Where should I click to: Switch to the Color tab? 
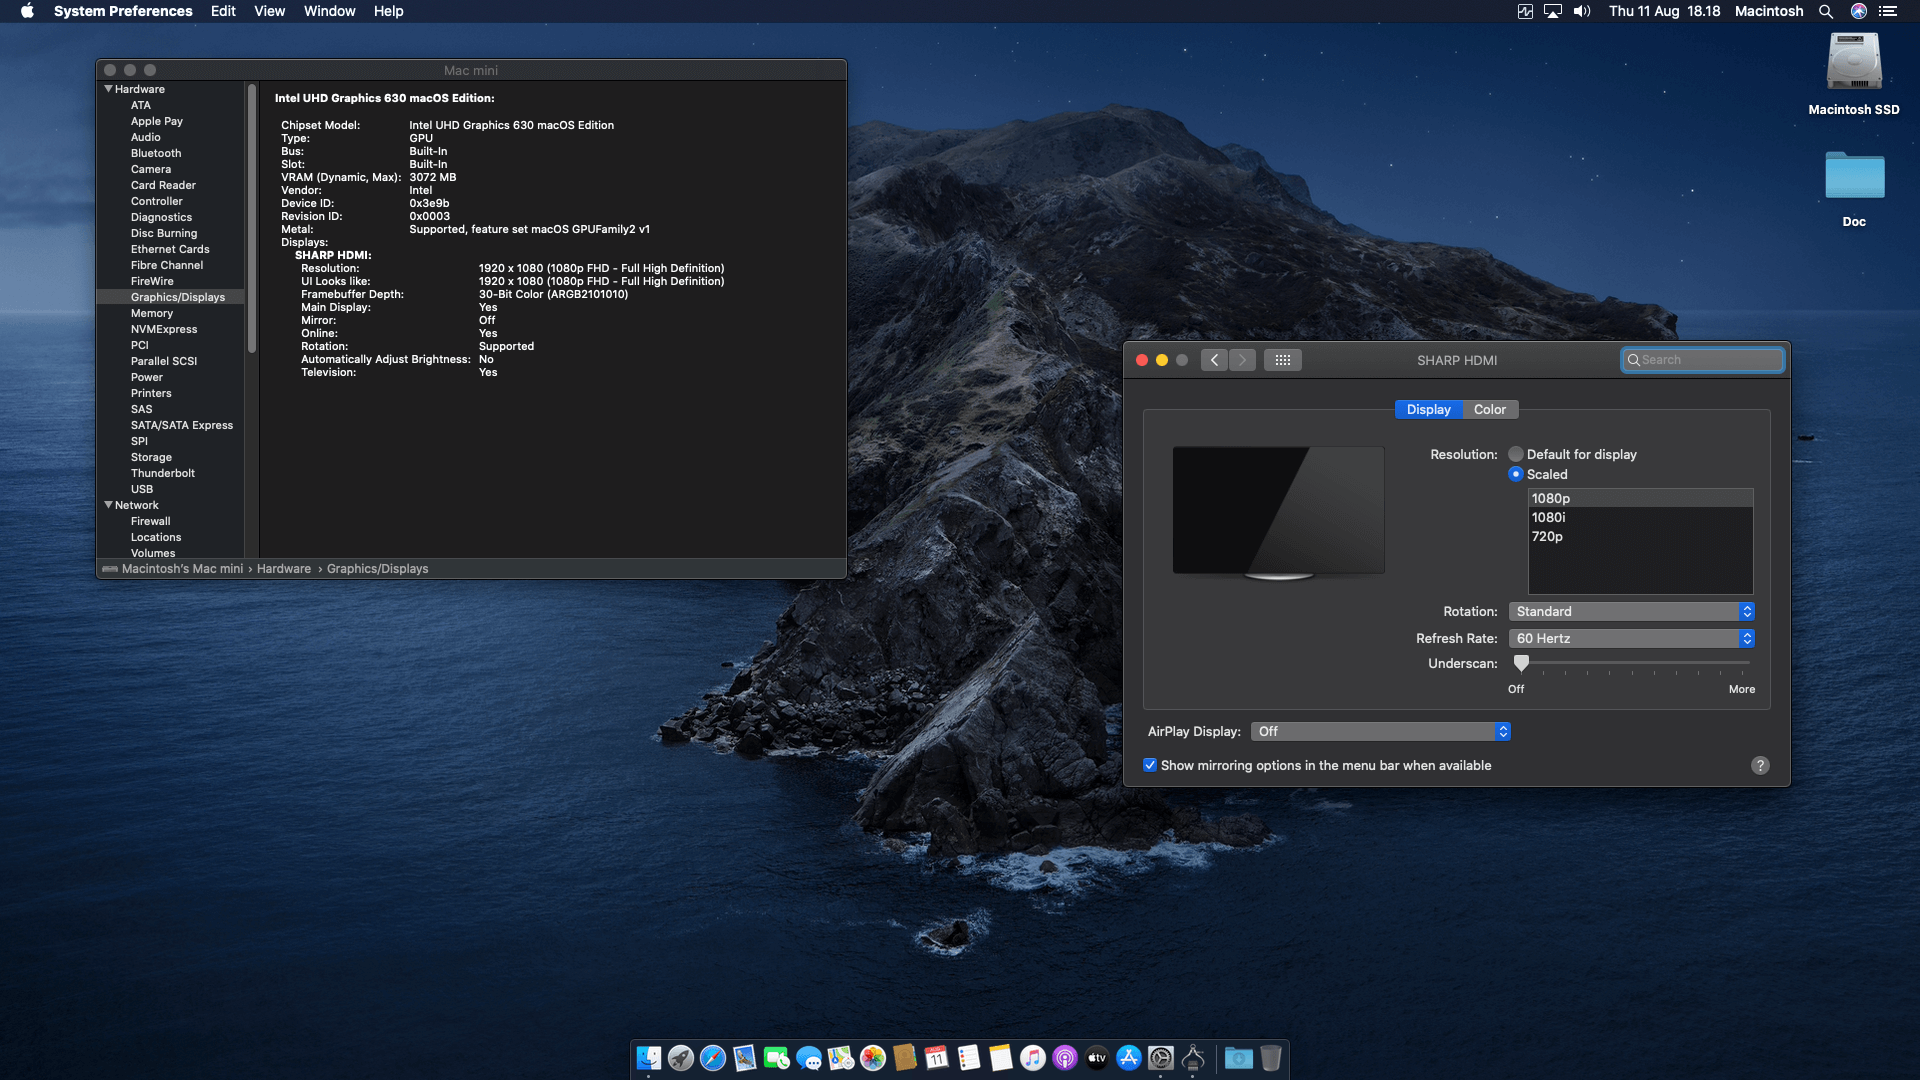click(1489, 409)
